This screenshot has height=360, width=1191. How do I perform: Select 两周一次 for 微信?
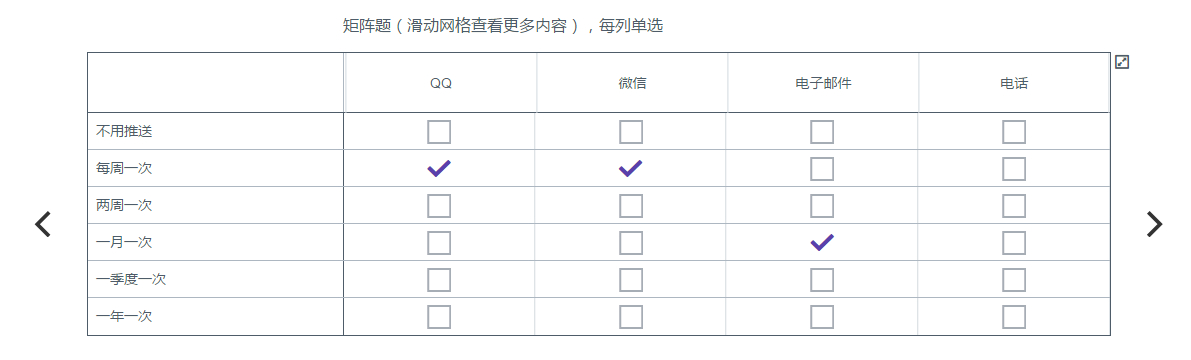(x=630, y=206)
